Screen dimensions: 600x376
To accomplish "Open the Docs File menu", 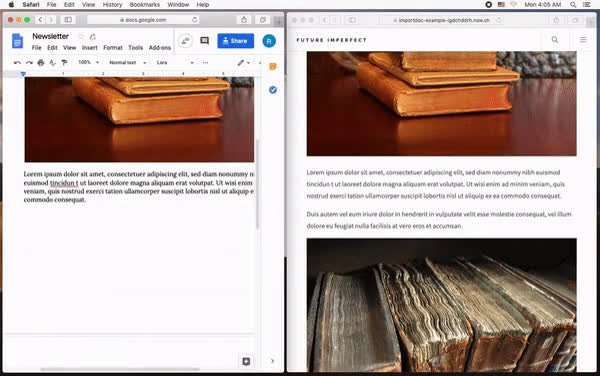I will tap(37, 48).
